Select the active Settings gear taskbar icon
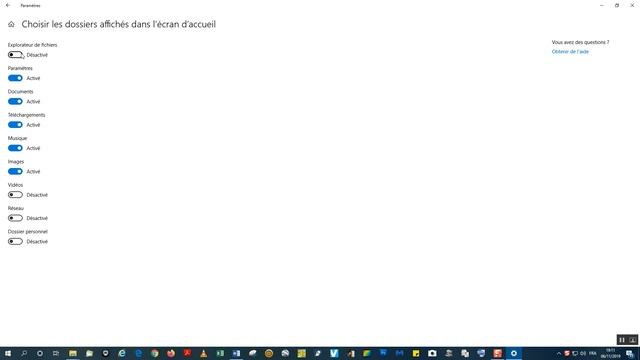 point(514,353)
